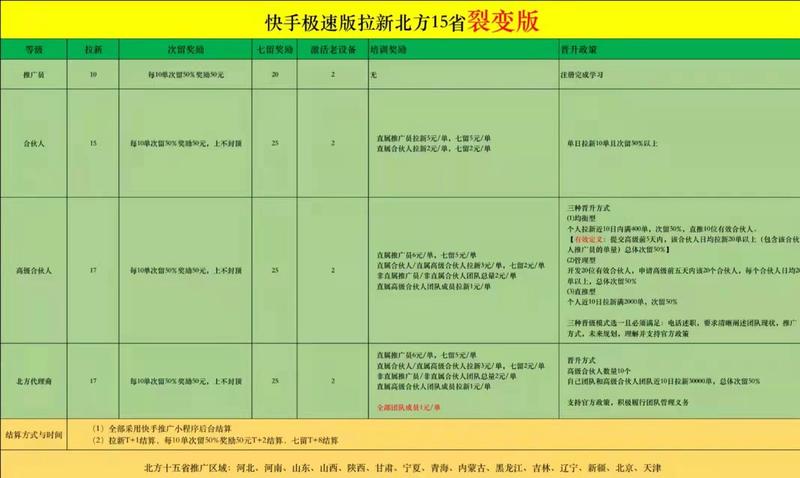The height and width of the screenshot is (478, 800).
Task: Click the '(2)管理型' line
Action: [582, 260]
